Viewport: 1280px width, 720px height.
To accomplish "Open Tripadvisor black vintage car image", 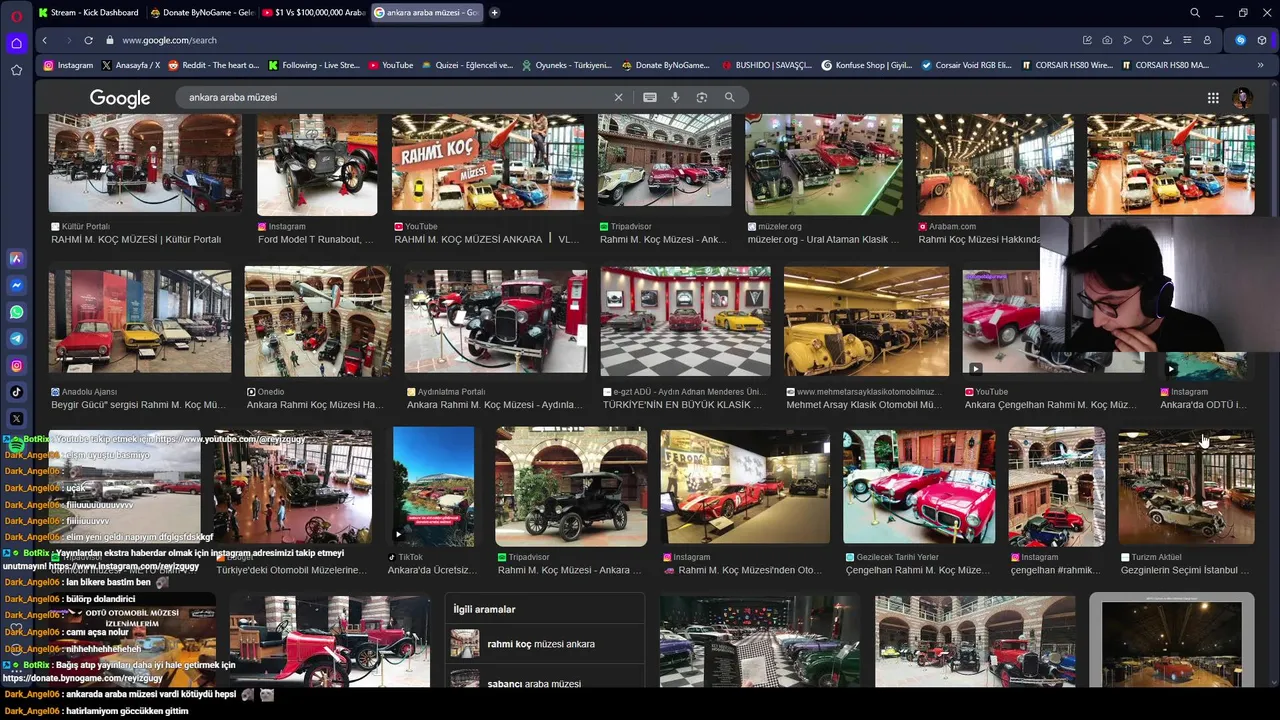I will point(571,487).
